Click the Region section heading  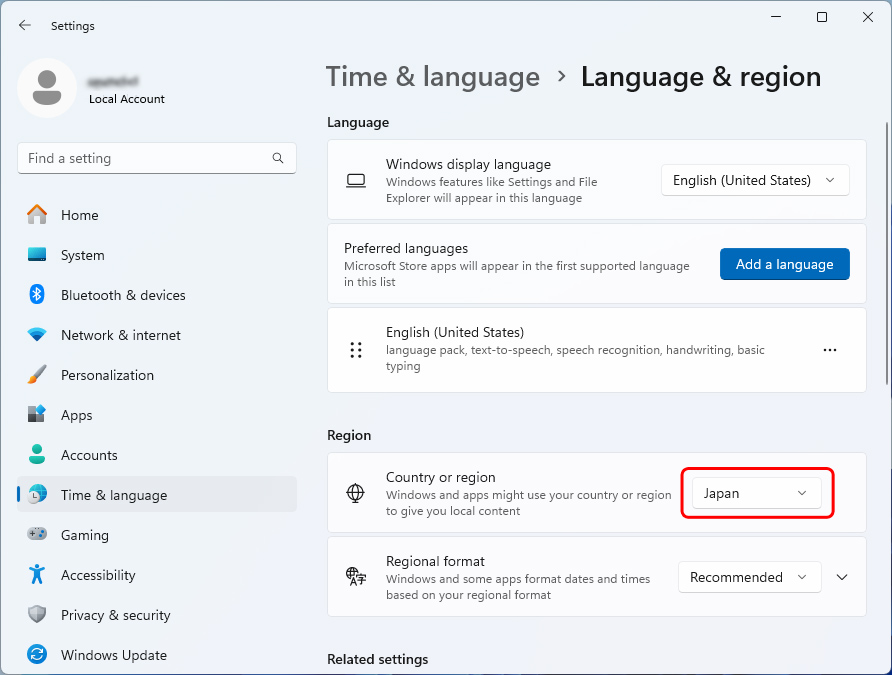coord(349,435)
